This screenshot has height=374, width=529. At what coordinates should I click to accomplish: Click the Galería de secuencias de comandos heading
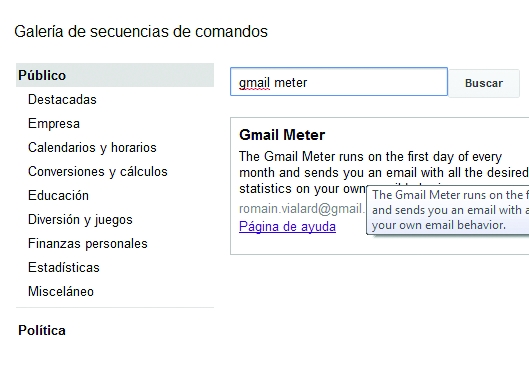pyautogui.click(x=141, y=31)
